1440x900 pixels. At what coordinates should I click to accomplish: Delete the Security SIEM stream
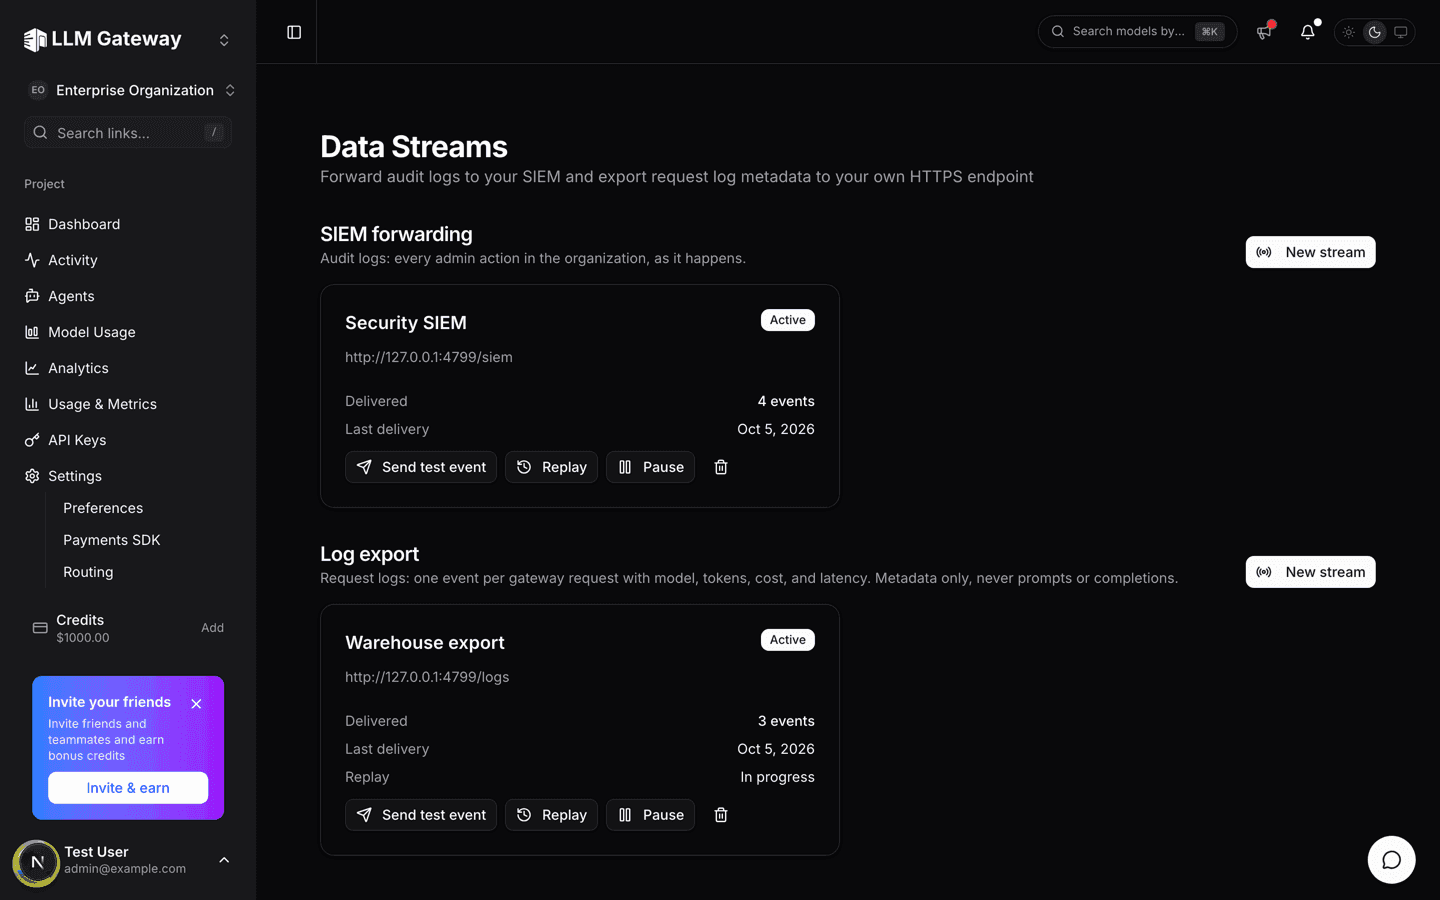[721, 467]
